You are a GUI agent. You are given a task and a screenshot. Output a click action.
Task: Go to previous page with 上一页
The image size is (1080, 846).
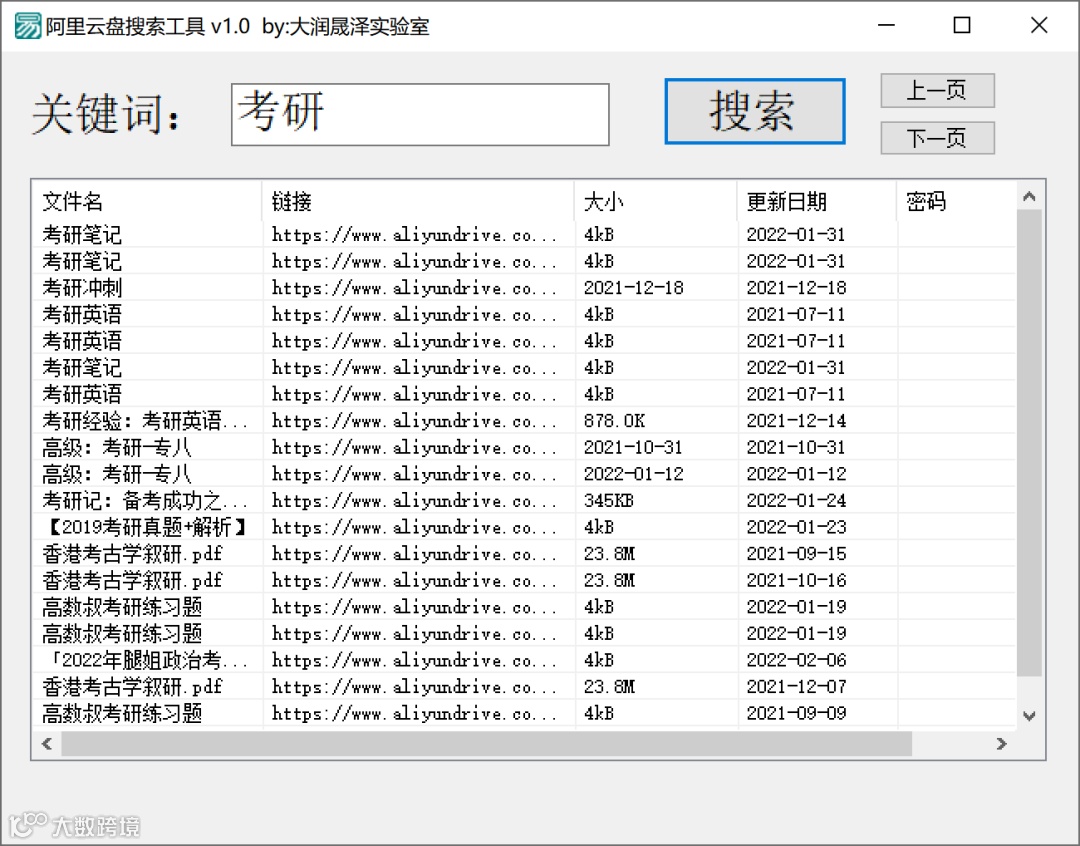tap(937, 90)
